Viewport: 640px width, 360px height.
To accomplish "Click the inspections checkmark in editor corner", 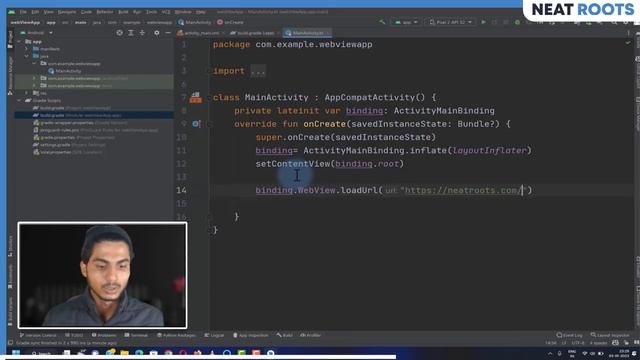I will [628, 42].
